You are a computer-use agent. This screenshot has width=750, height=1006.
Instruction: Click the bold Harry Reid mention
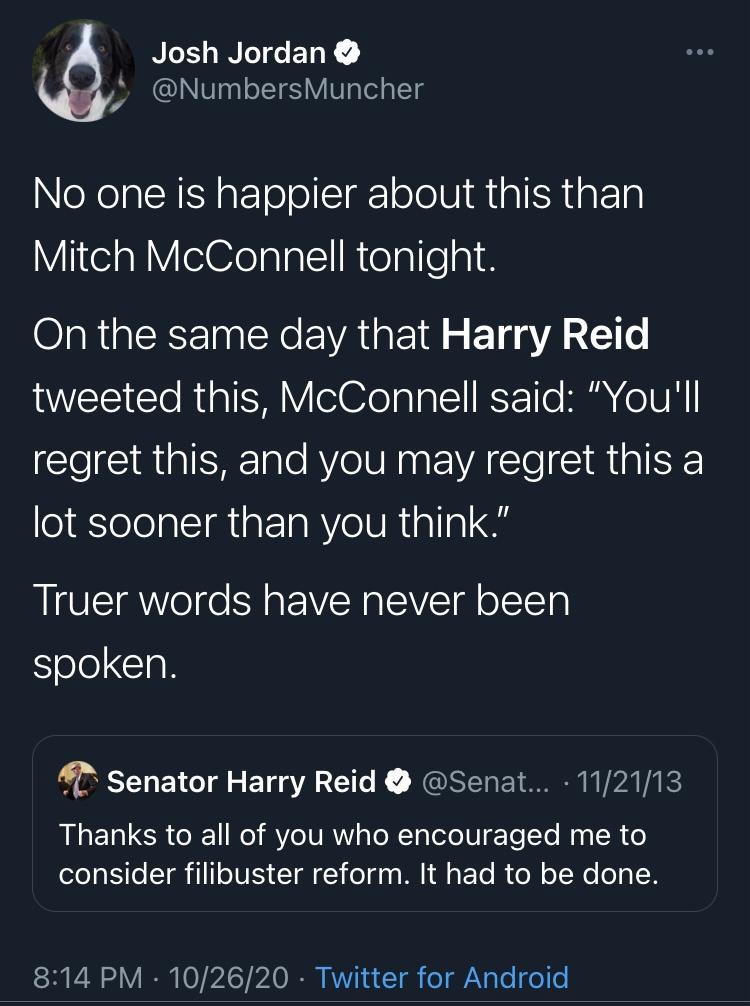(545, 335)
